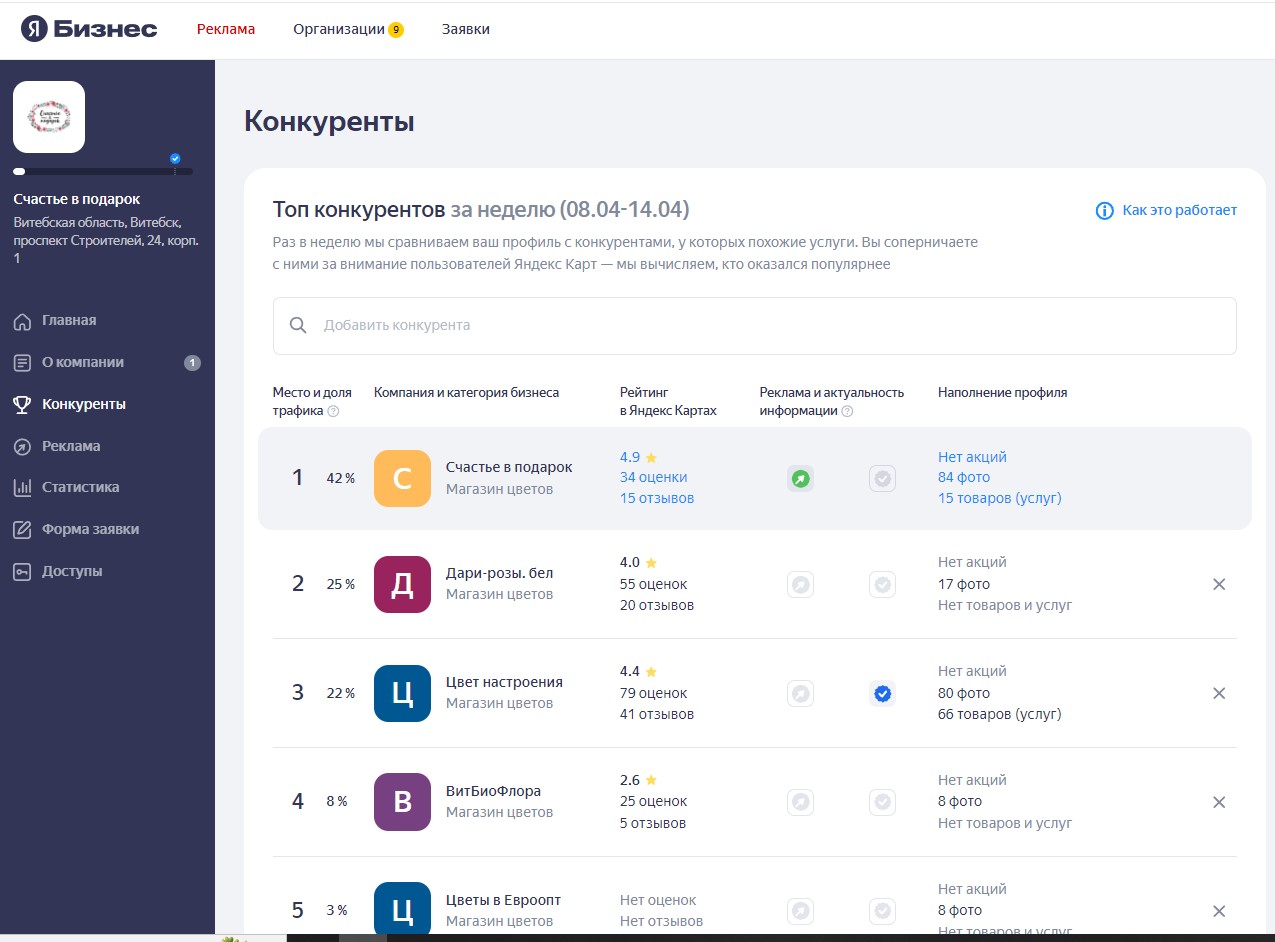Open the Заявки tab
Image resolution: width=1275 pixels, height=942 pixels.
point(466,29)
